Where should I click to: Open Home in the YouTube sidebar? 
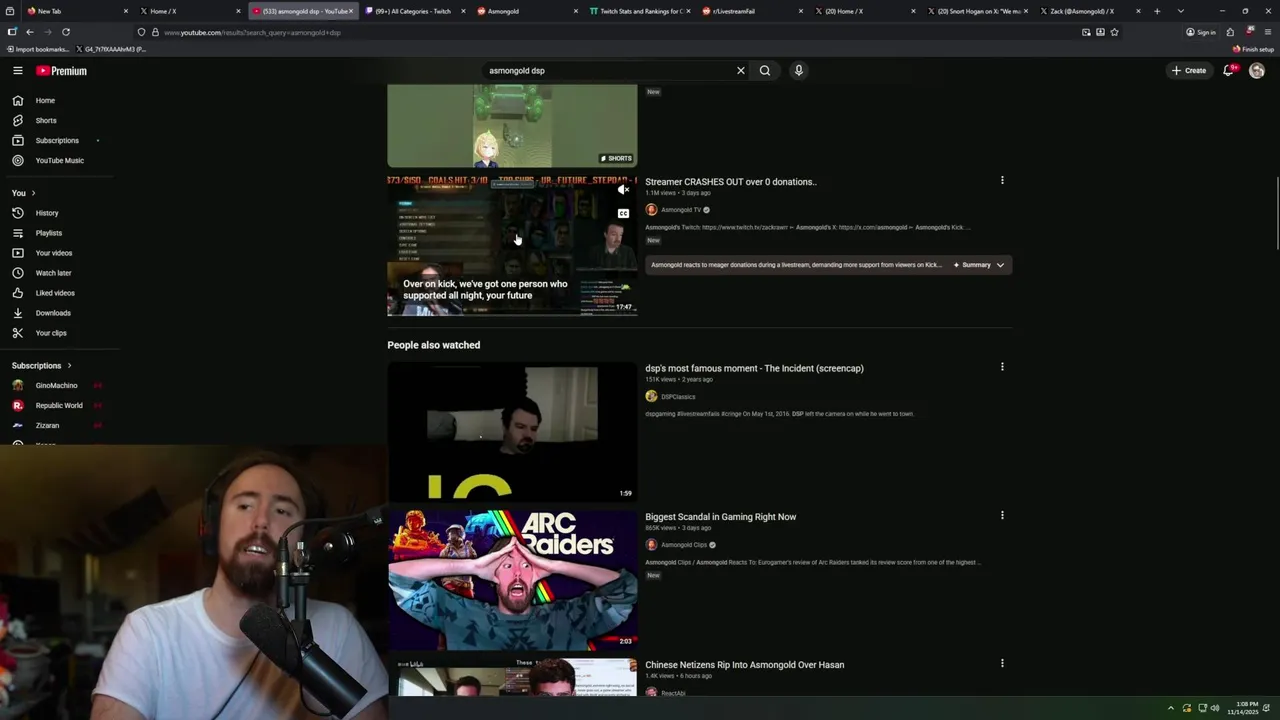pos(45,100)
